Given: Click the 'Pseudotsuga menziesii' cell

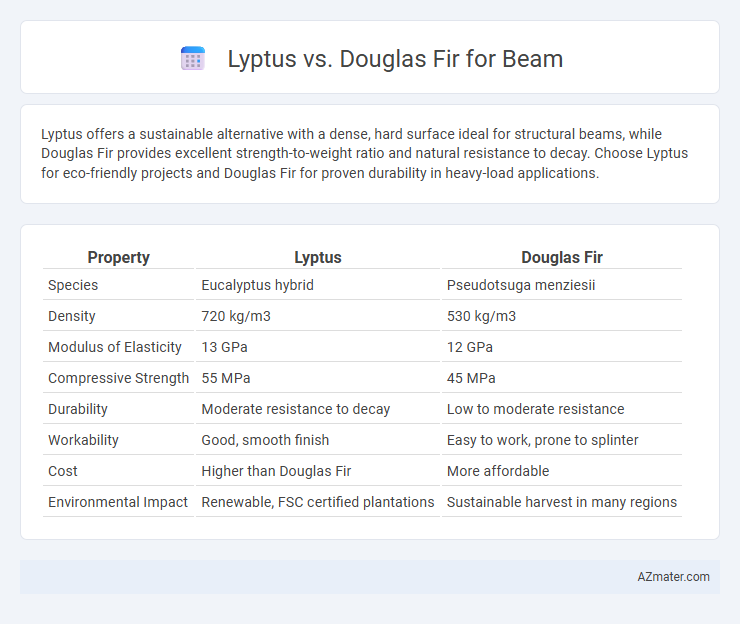Looking at the screenshot, I should click(x=521, y=285).
